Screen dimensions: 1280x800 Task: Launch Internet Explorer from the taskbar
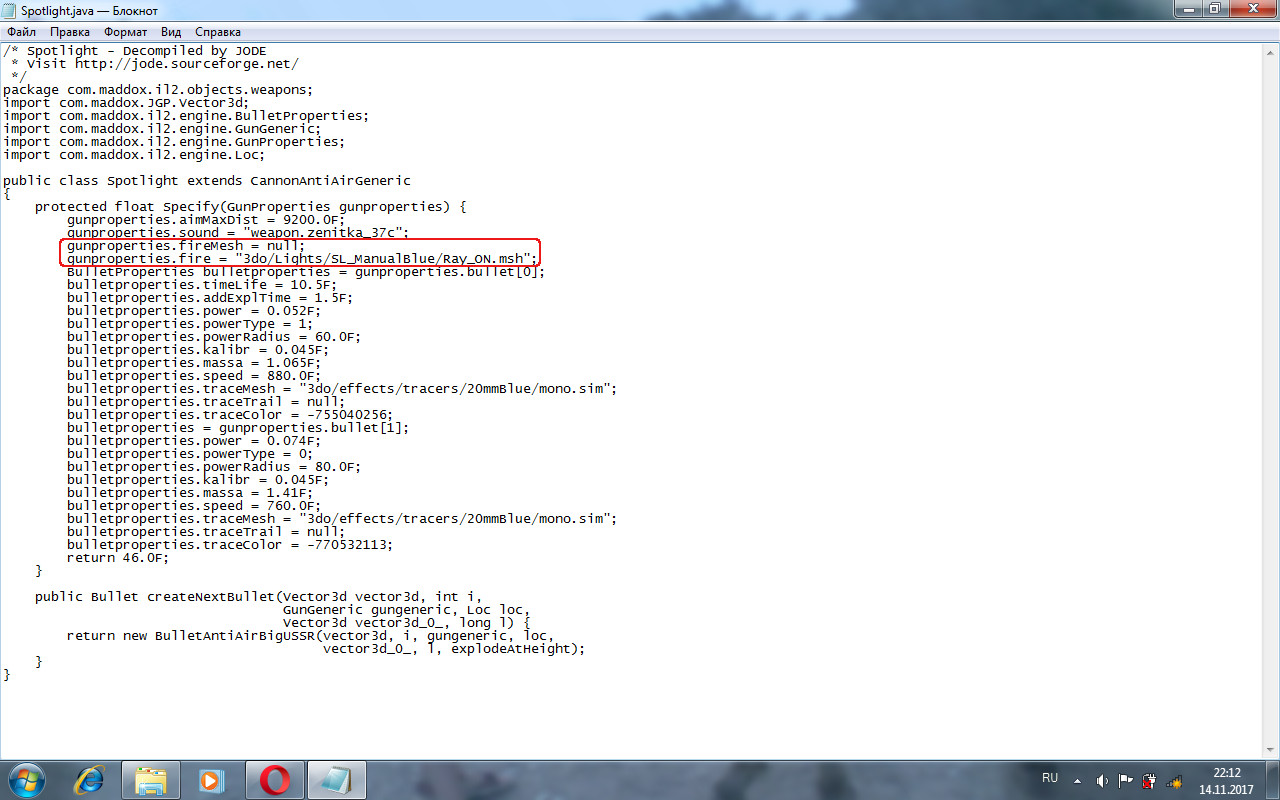pyautogui.click(x=90, y=779)
